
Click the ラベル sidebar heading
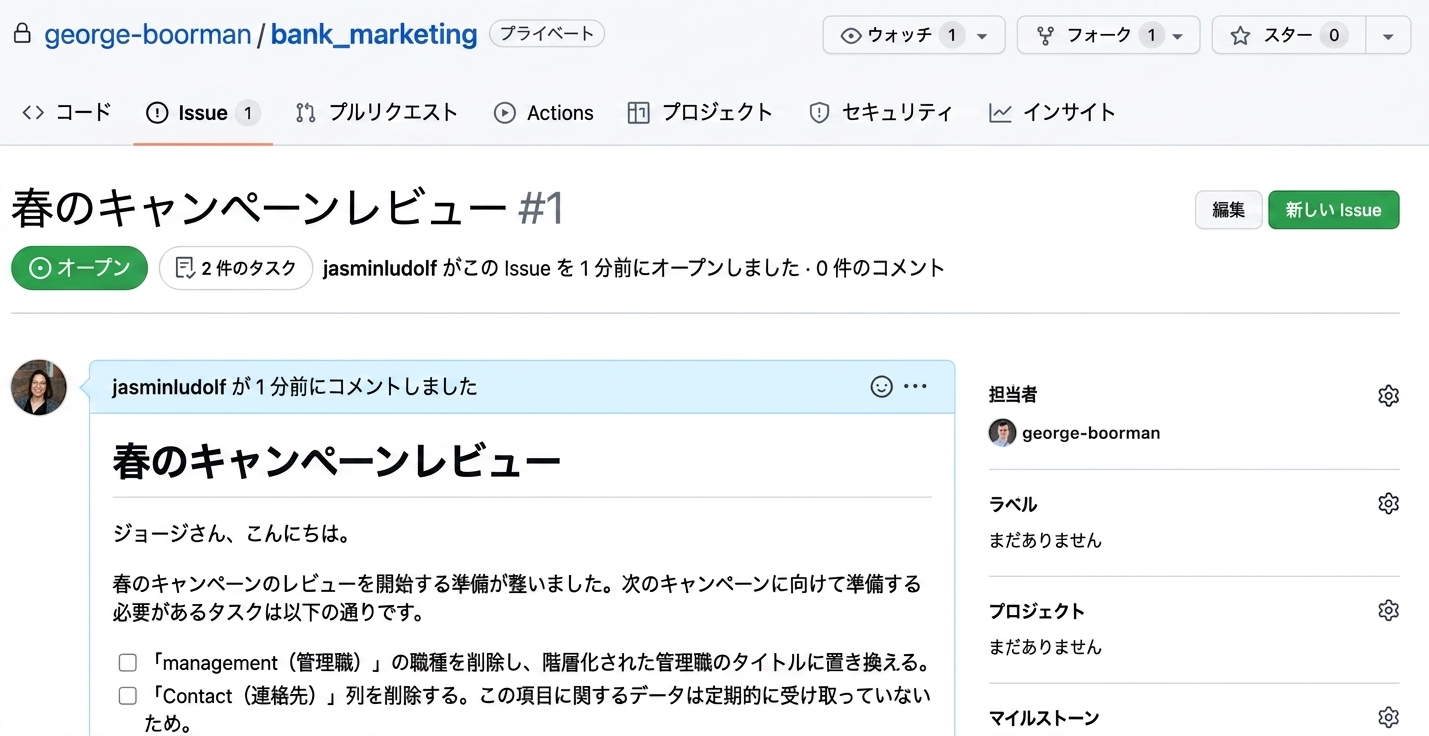point(1013,504)
